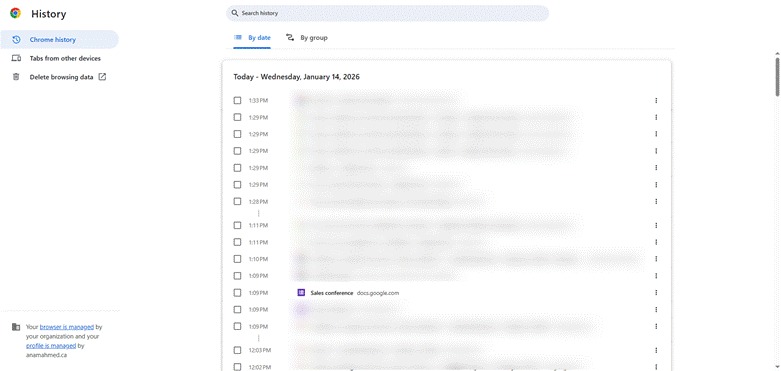Open the 'browser is managed' link
This screenshot has width=781, height=371.
tap(67, 327)
